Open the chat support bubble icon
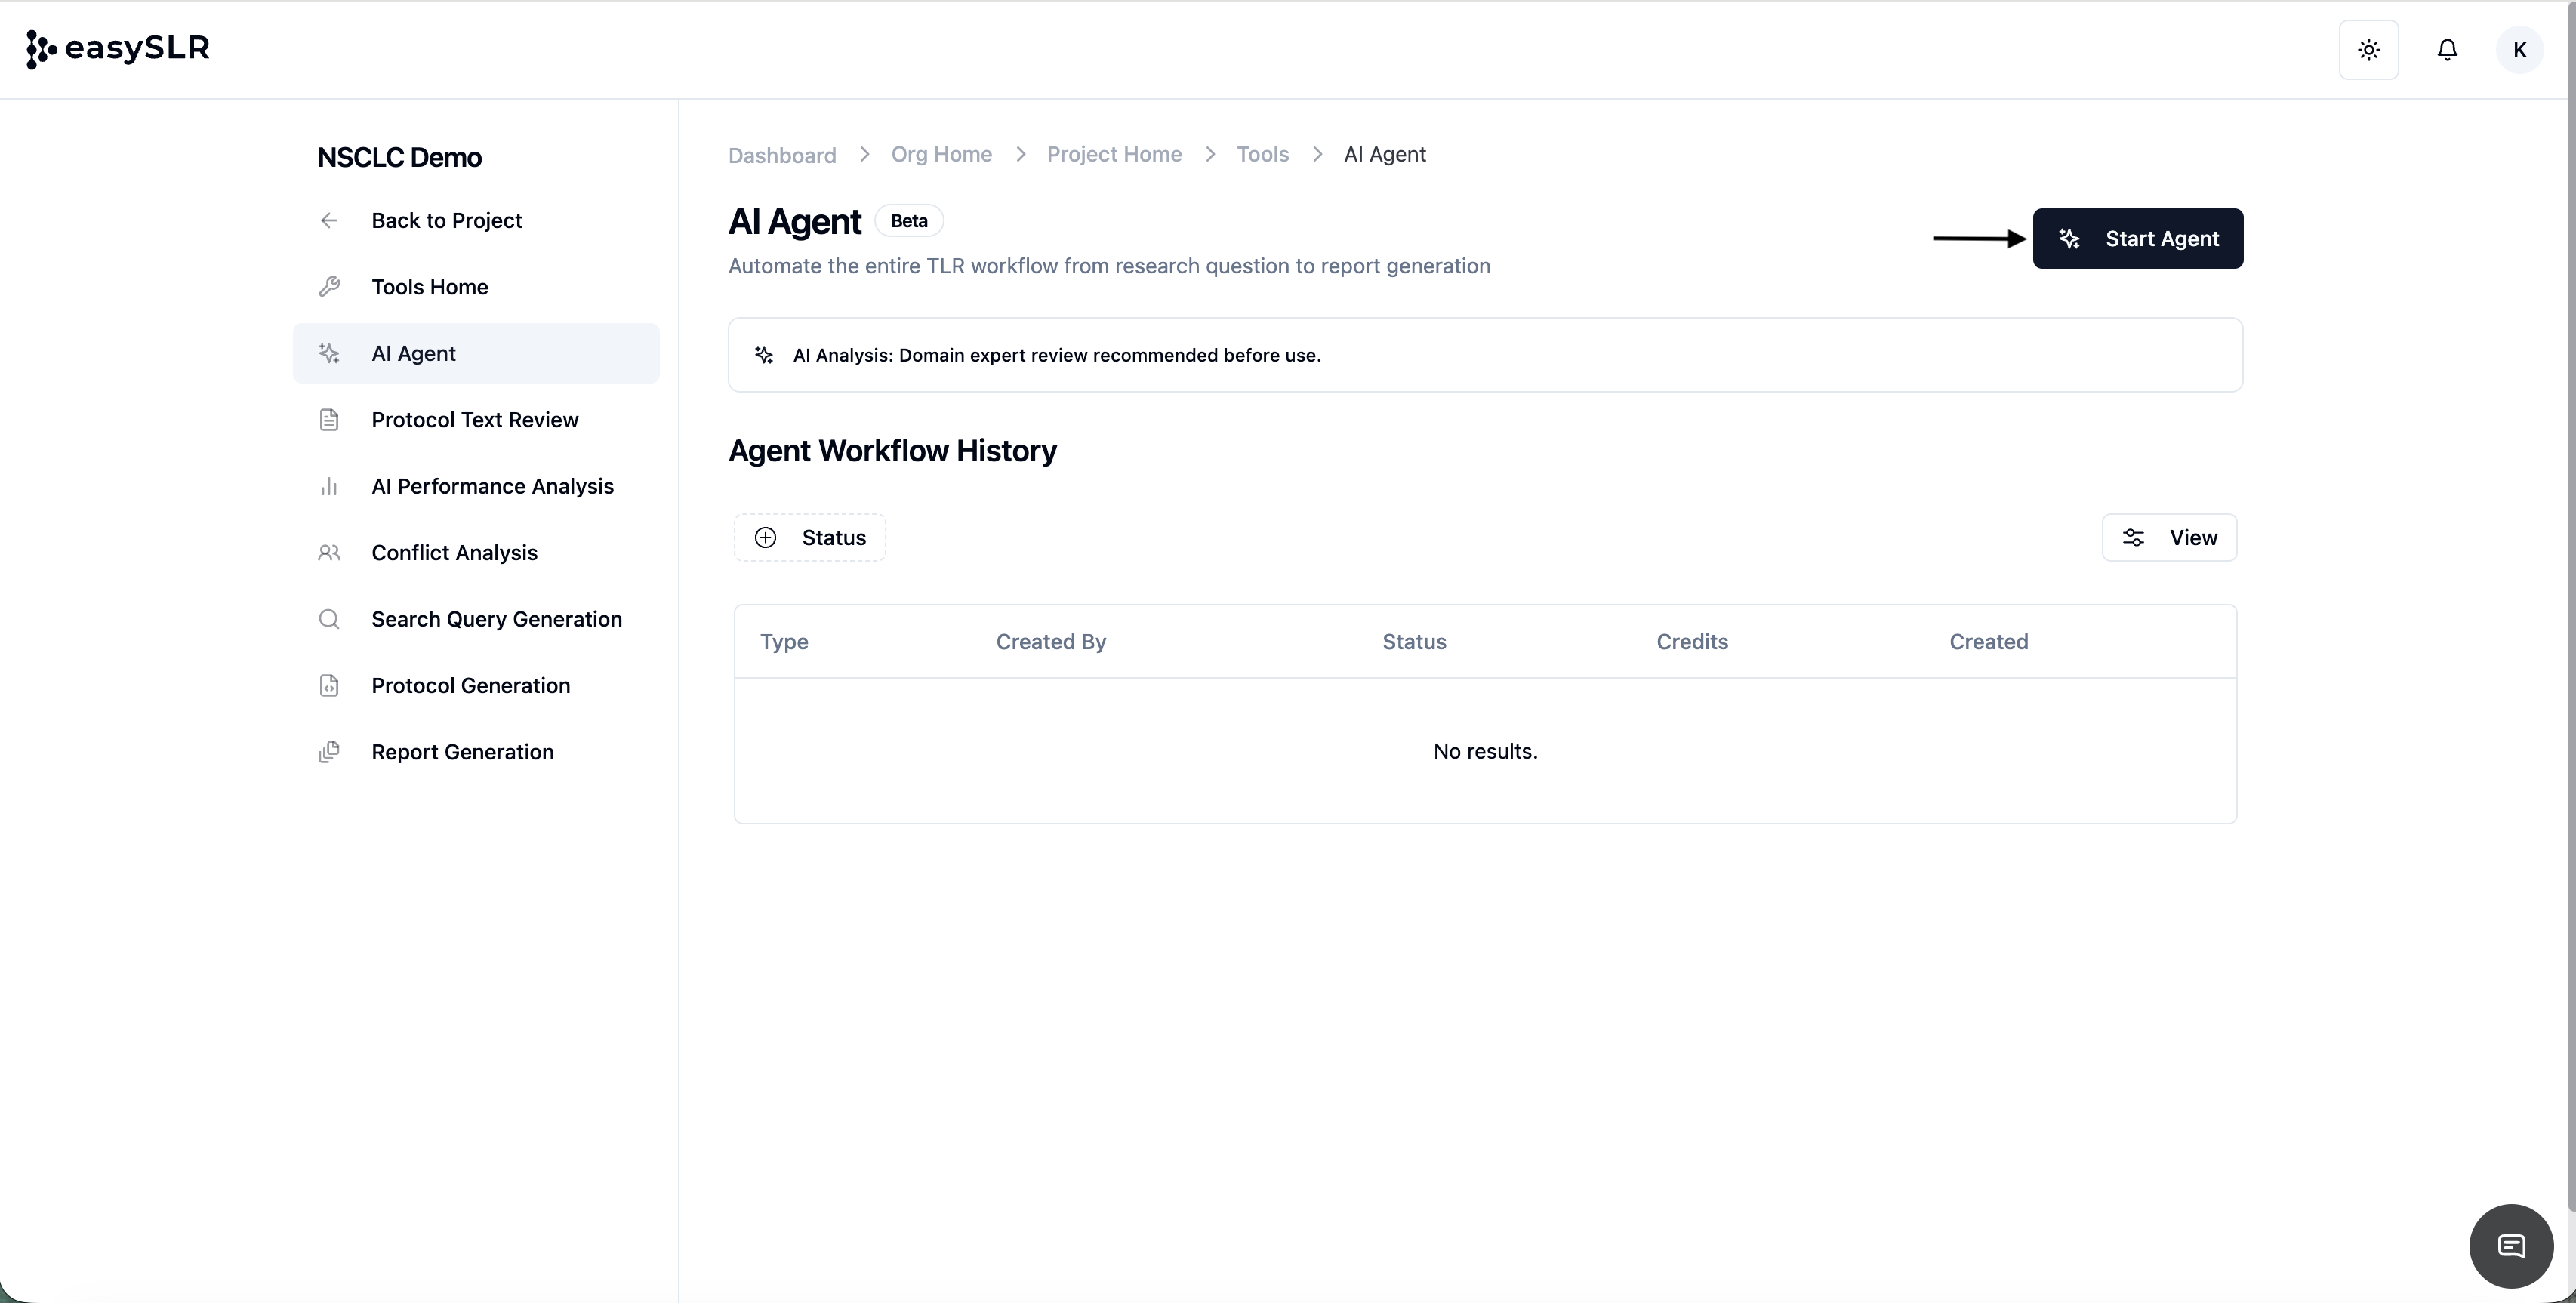Screen dimensions: 2576x1303 click(x=2511, y=1246)
